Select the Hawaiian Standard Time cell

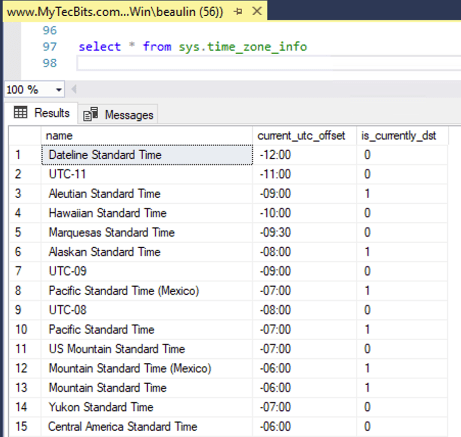pyautogui.click(x=147, y=213)
